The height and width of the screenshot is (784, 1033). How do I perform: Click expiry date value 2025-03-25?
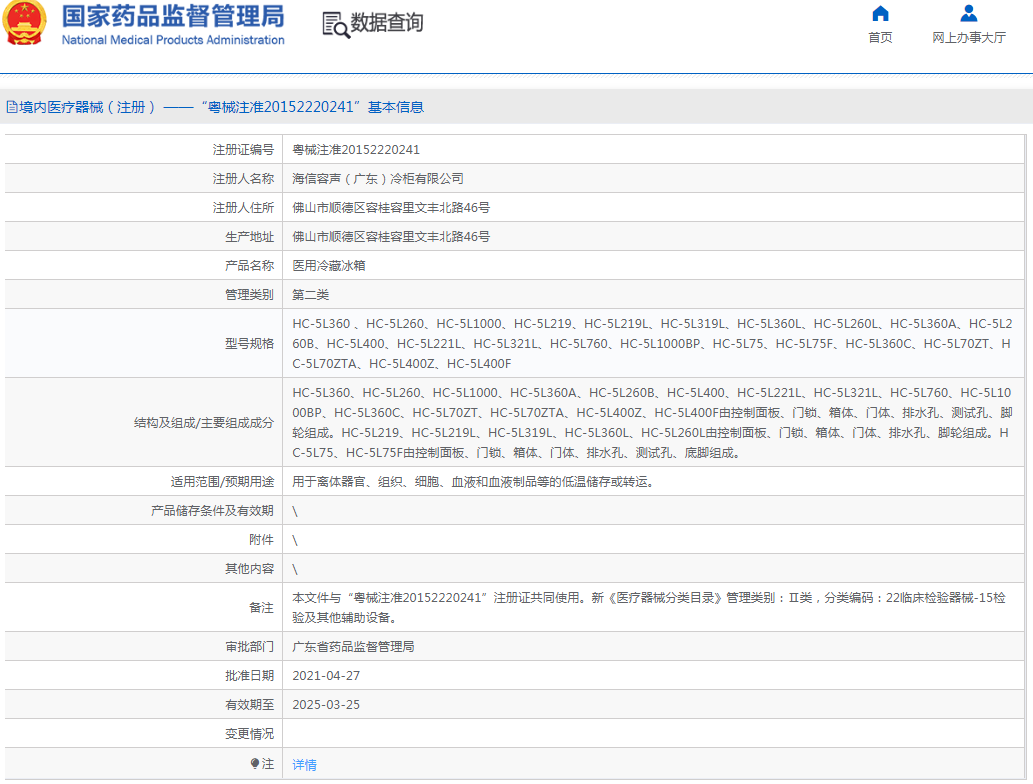tap(326, 704)
